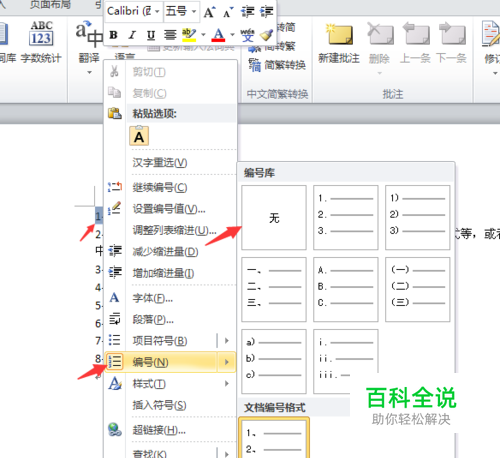Viewport: 500px width, 458px height.
Task: Toggle Underline in the mini toolbar
Action: [151, 35]
